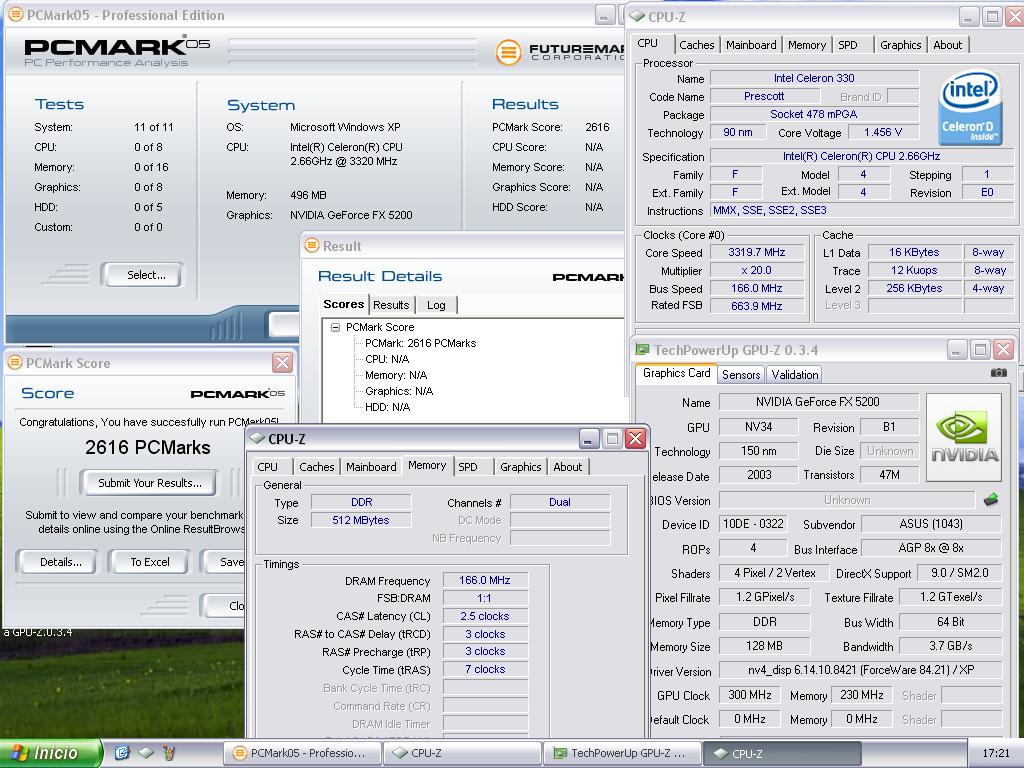Screen dimensions: 1024x768
Task: Minimize the CPU-Z Memory window
Action: 589,438
